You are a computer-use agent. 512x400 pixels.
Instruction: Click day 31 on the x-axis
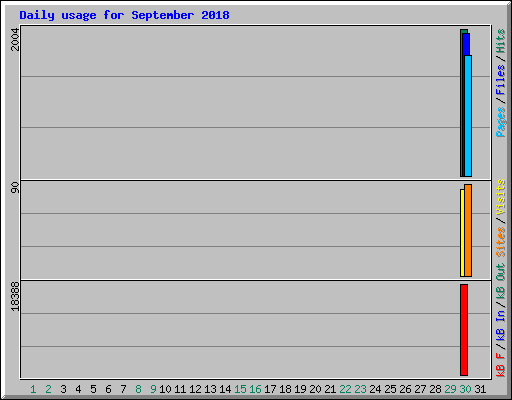click(x=480, y=389)
